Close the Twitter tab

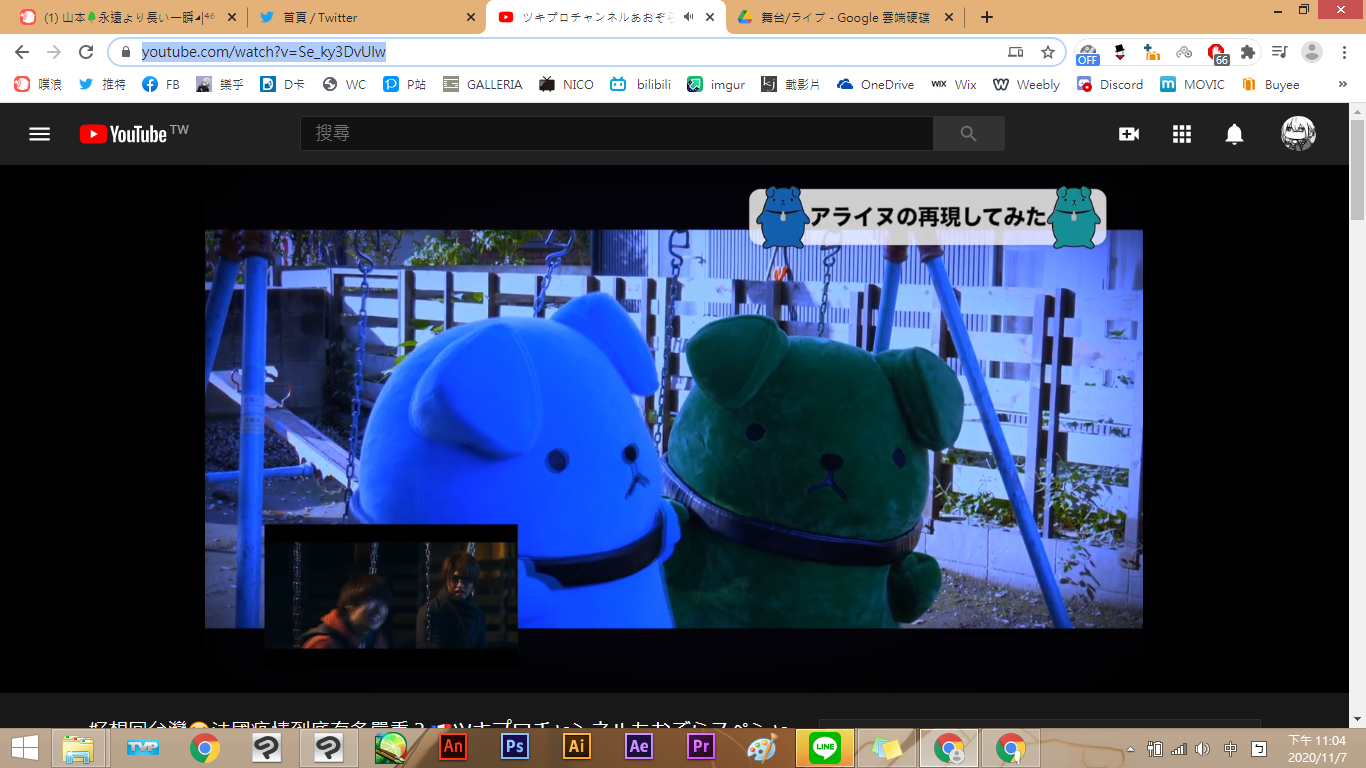click(x=471, y=17)
